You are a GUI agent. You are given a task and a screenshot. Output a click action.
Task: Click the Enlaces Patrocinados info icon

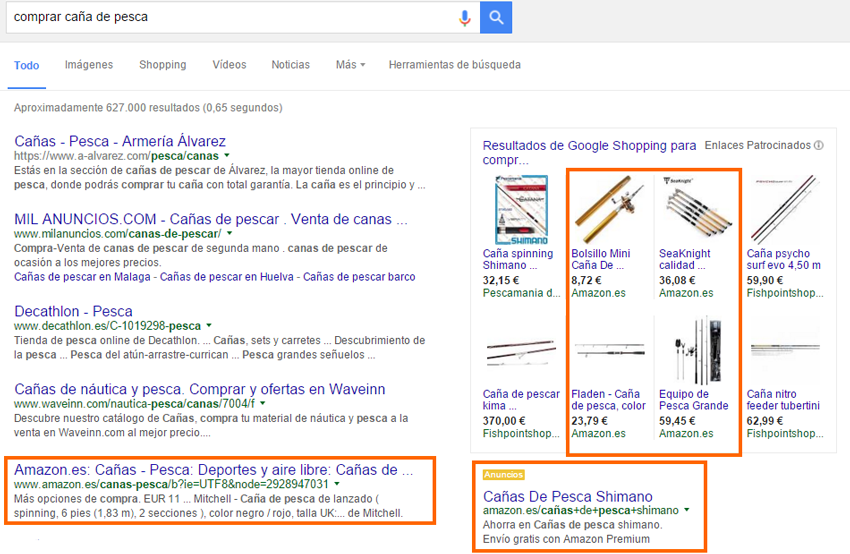click(819, 145)
